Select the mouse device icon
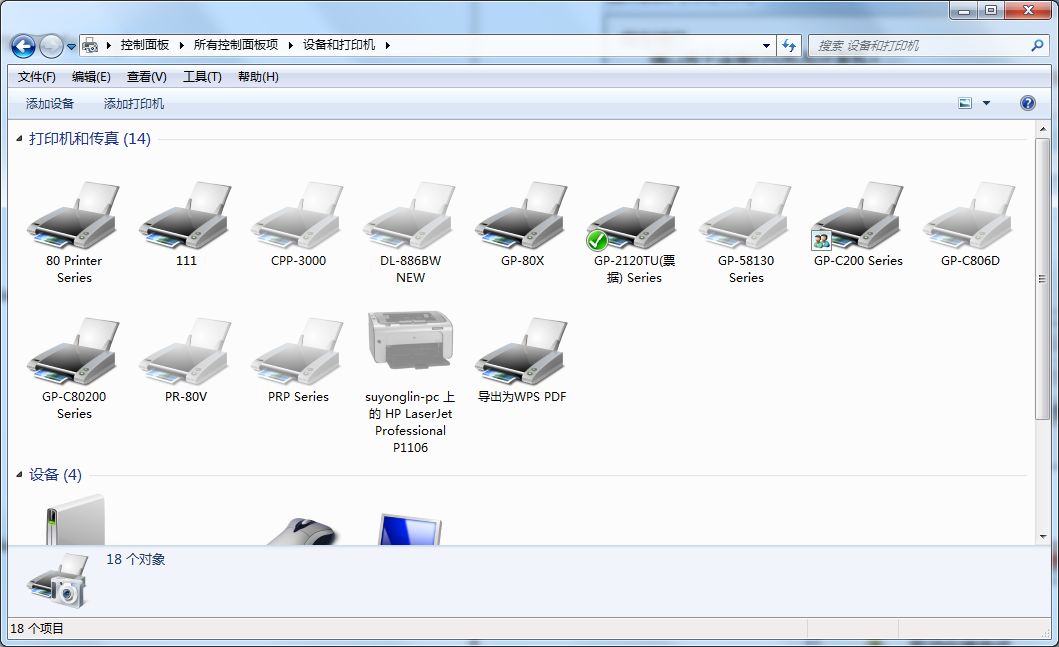The width and height of the screenshot is (1059, 647). coord(302,531)
